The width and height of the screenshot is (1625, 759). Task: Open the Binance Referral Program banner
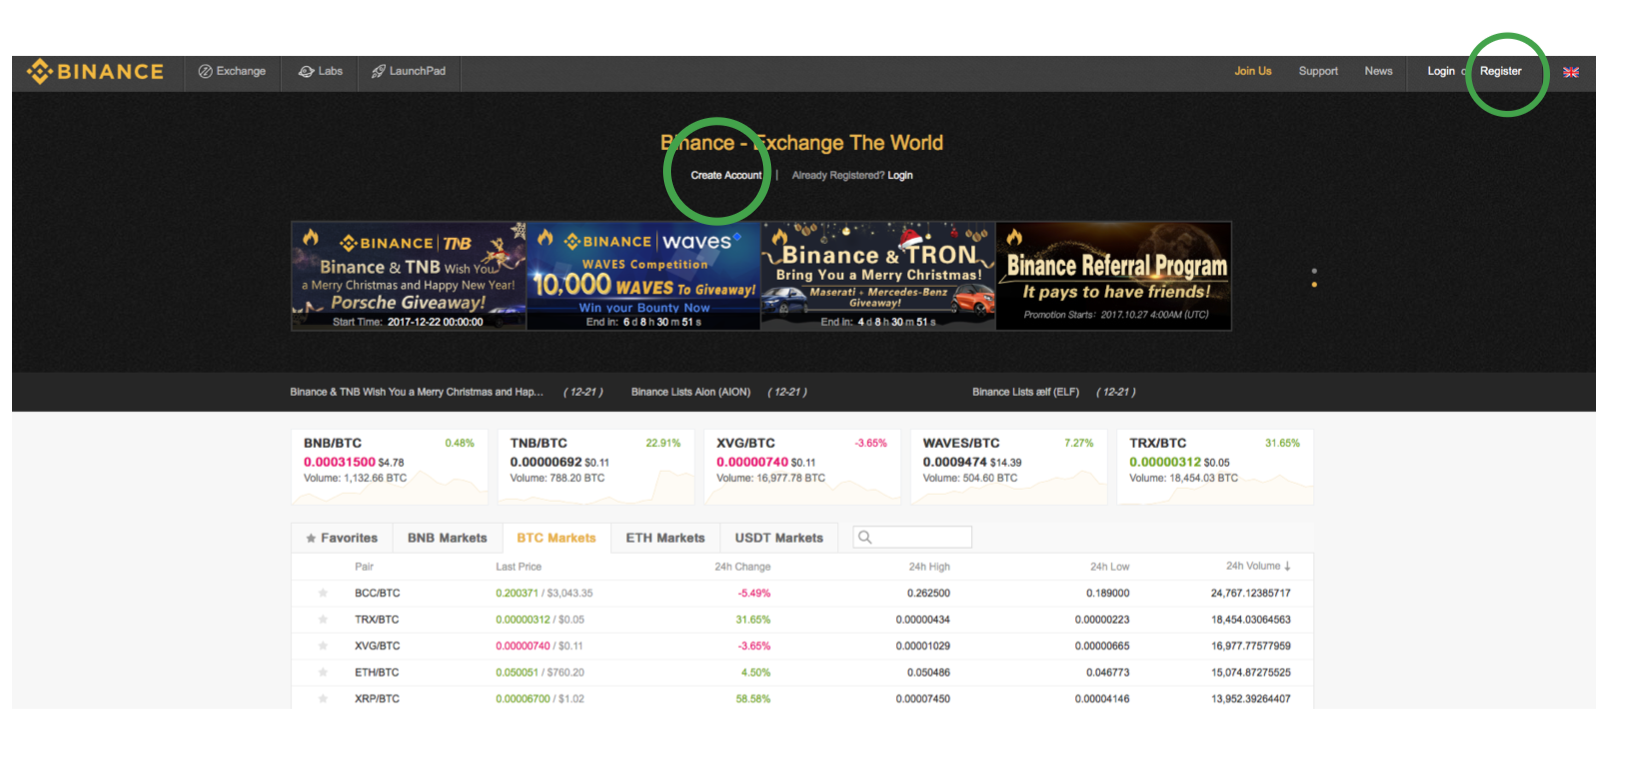point(1114,276)
